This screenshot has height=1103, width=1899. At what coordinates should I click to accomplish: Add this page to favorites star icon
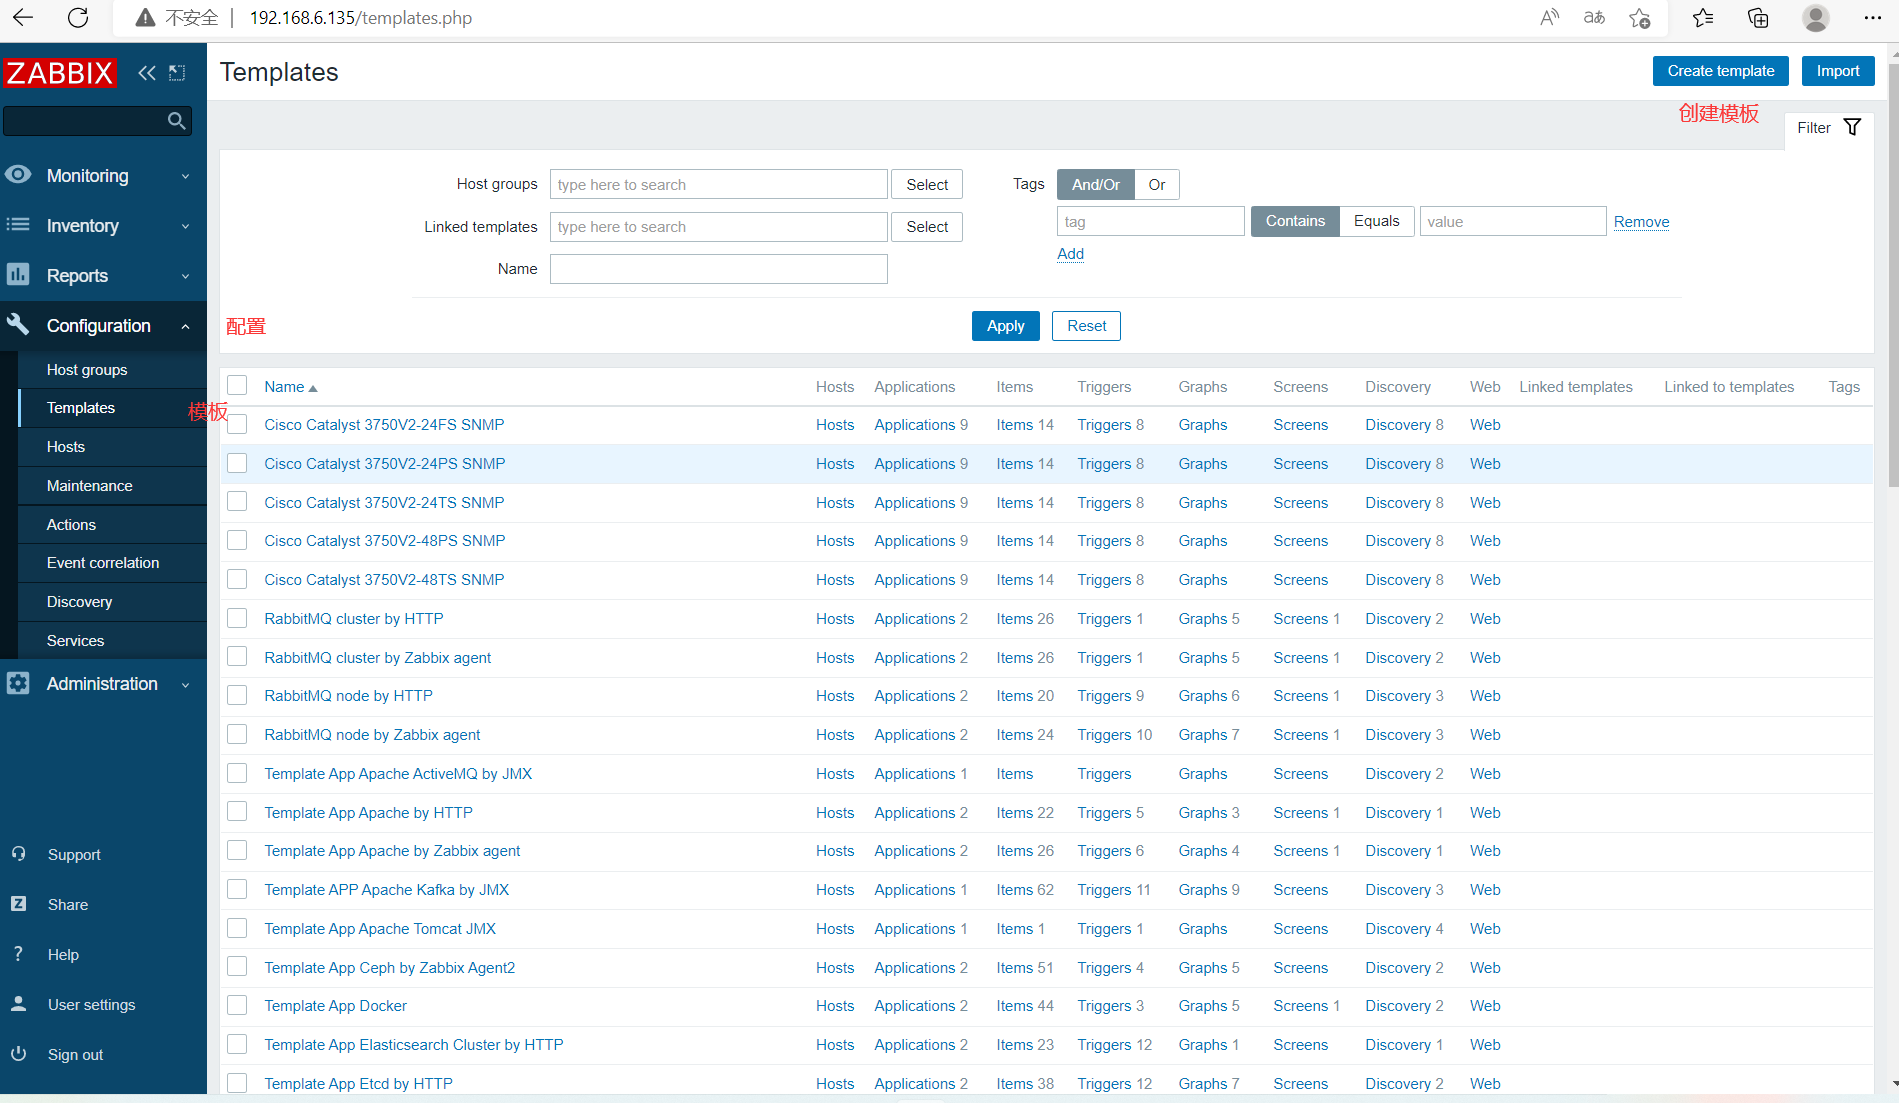(1640, 17)
